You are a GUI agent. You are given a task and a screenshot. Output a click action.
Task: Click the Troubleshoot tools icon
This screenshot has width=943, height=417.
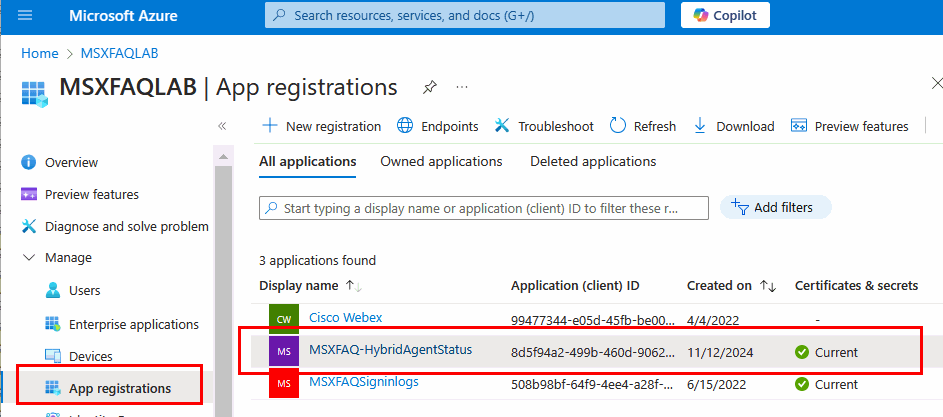pyautogui.click(x=502, y=126)
